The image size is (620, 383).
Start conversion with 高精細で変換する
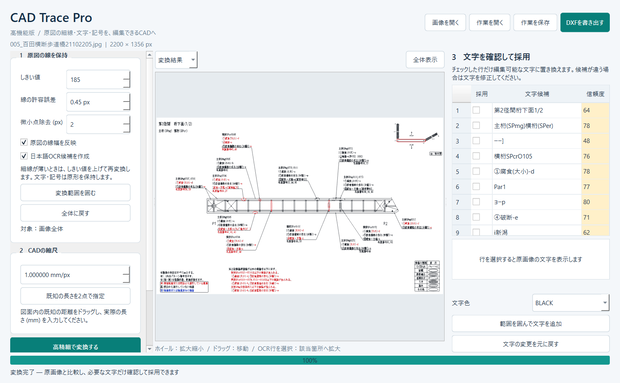tap(75, 345)
